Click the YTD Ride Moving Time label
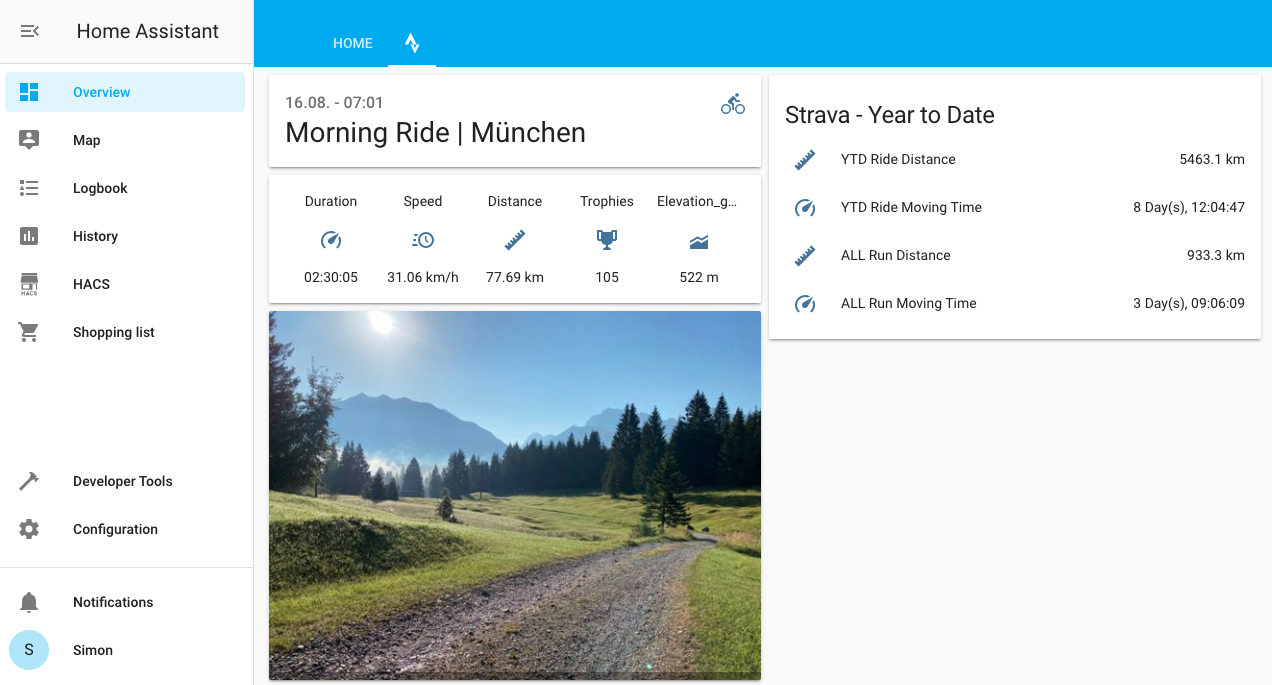1272x685 pixels. pos(911,207)
